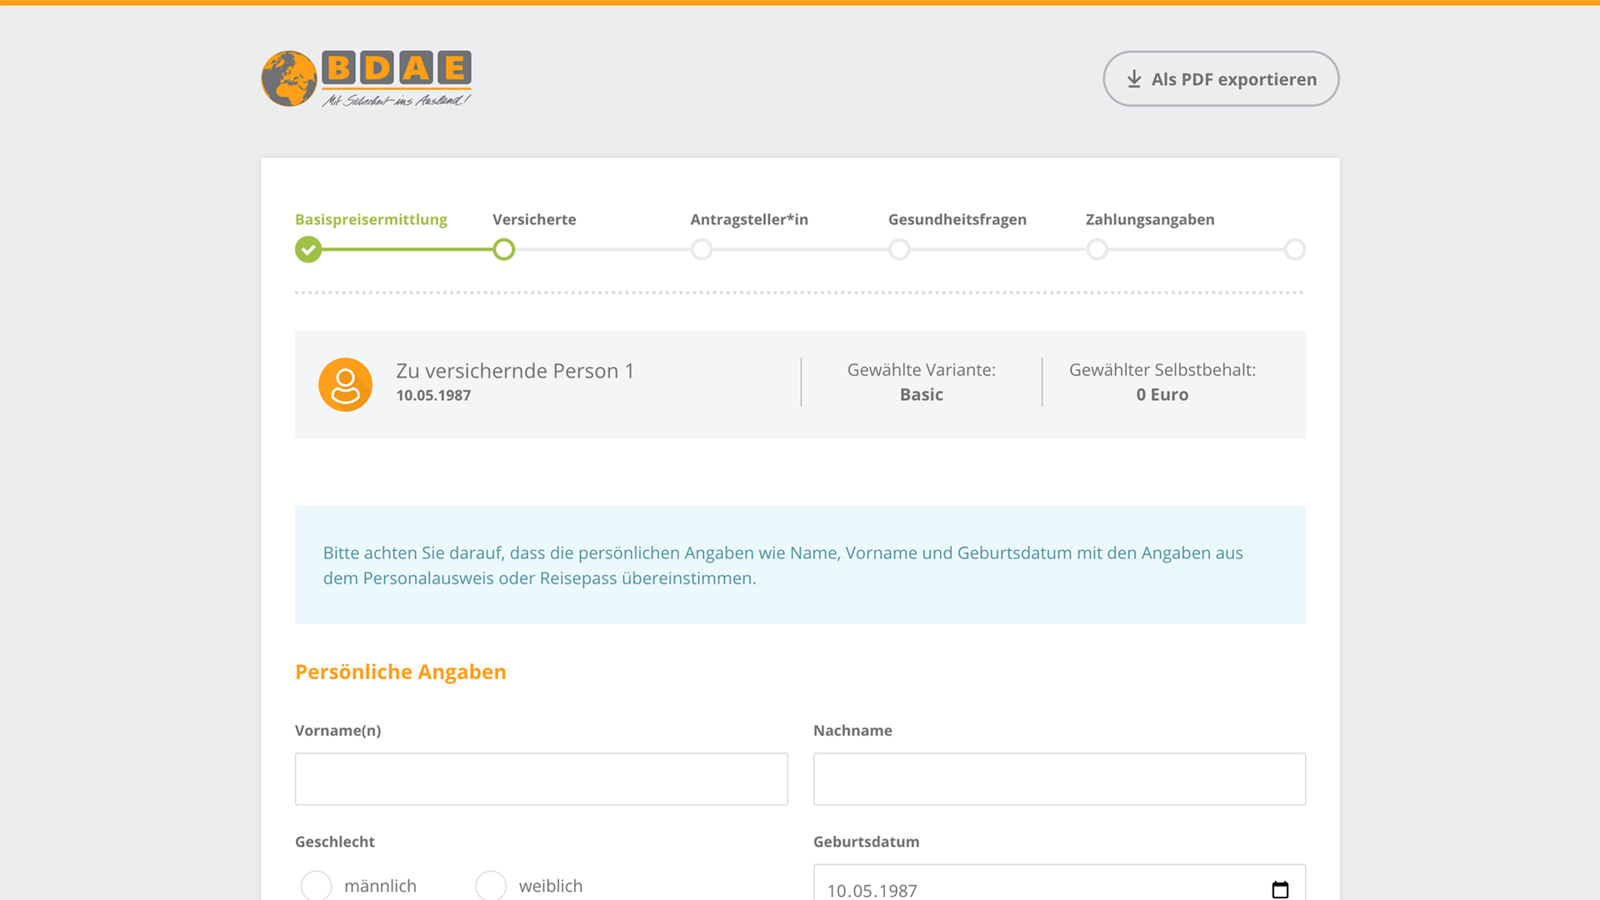Click the final progress circle at the end

1295,249
